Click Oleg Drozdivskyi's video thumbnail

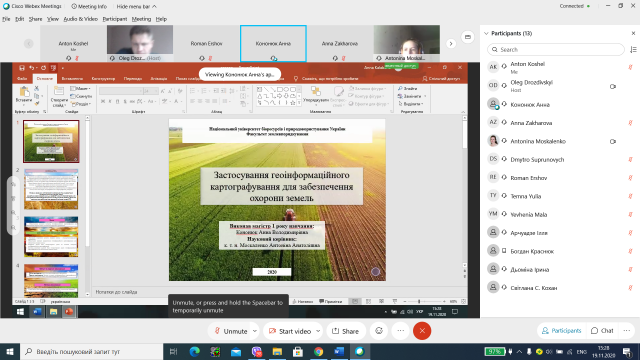pyautogui.click(x=140, y=43)
